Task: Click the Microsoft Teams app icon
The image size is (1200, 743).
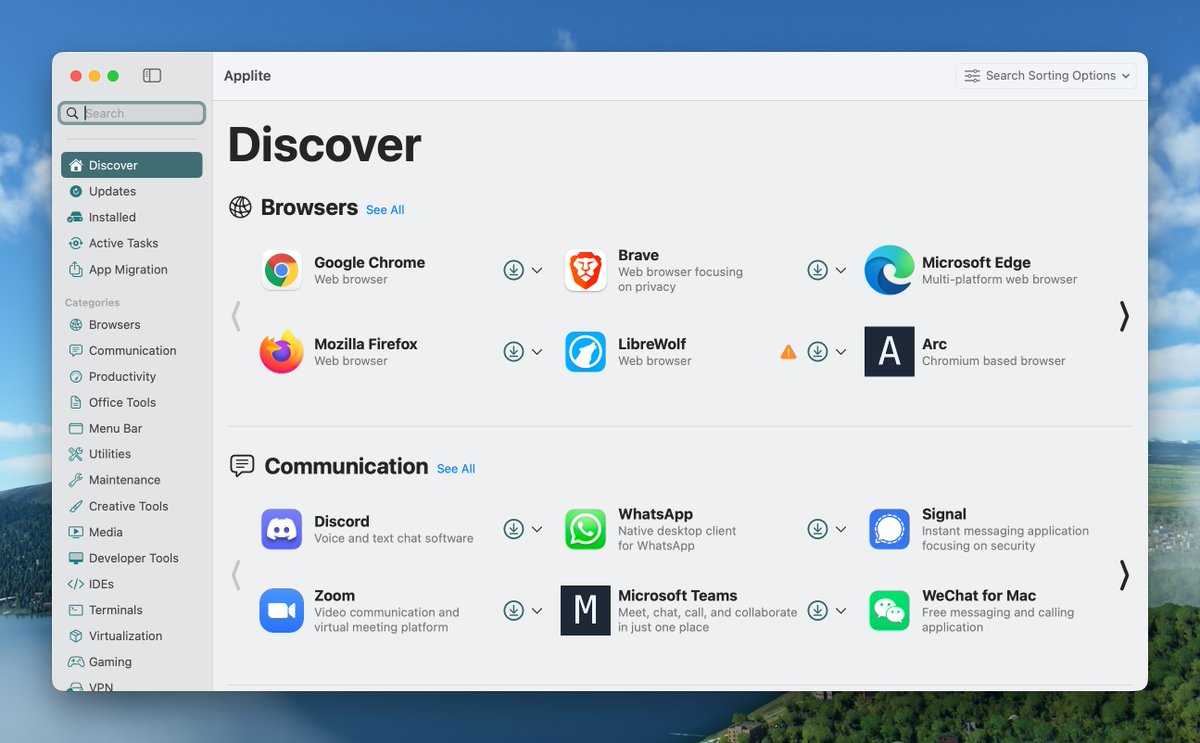Action: [x=585, y=611]
